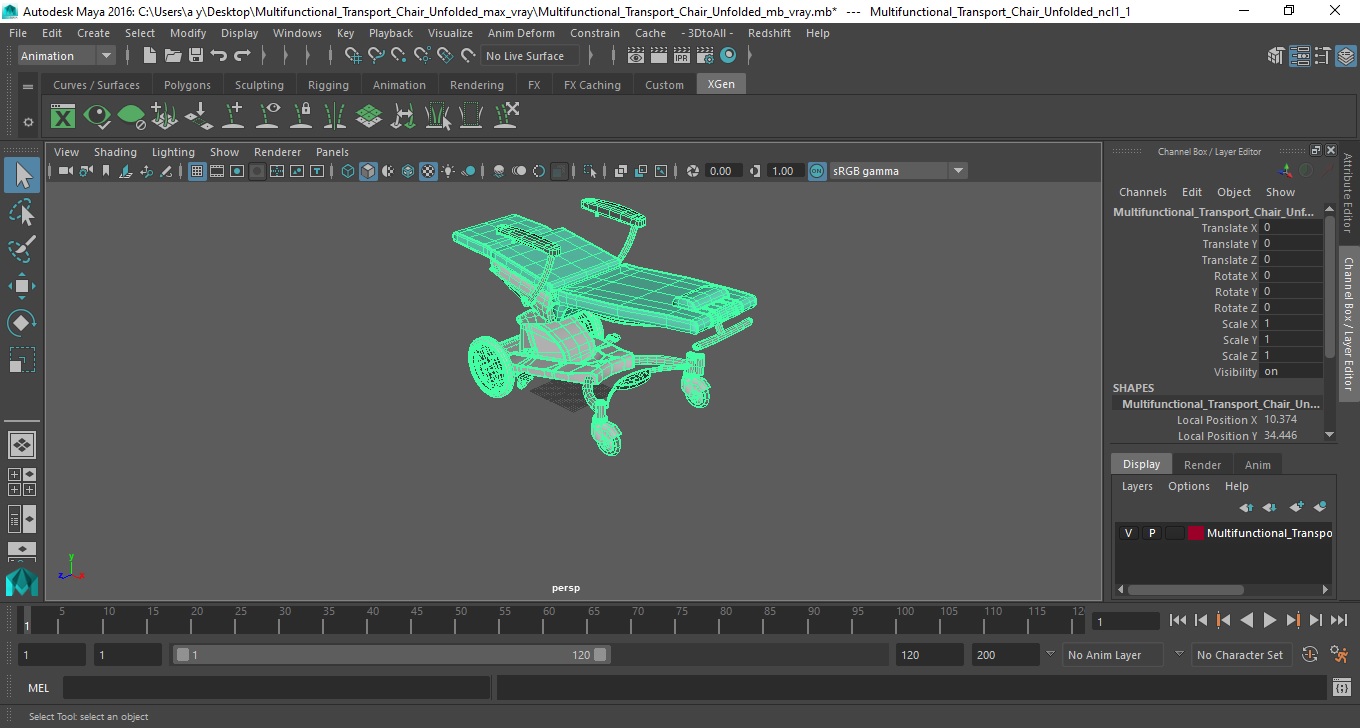Select the Move tool
1360x728 pixels.
pyautogui.click(x=22, y=286)
